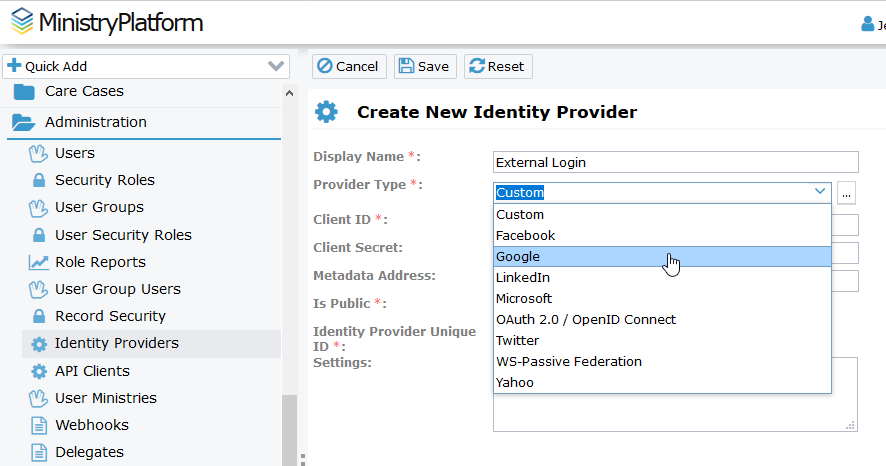Click the hand icon beside User Group Users
886x466 pixels.
click(x=38, y=290)
